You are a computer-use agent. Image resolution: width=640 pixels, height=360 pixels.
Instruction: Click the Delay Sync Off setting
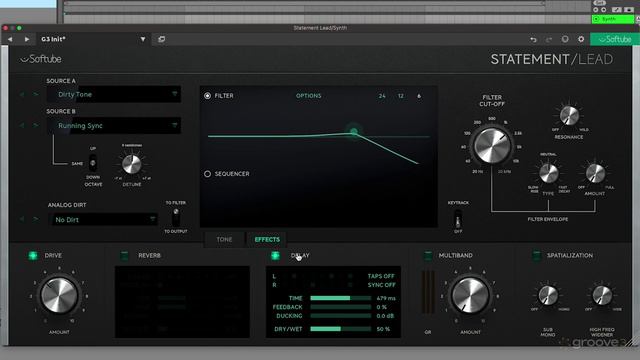(381, 285)
